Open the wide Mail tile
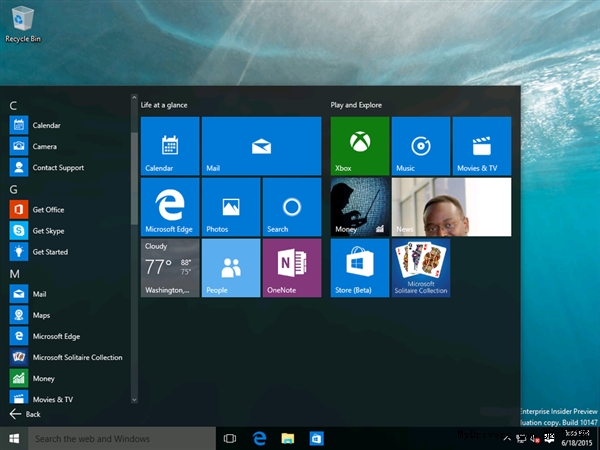The image size is (600, 450). tap(261, 146)
